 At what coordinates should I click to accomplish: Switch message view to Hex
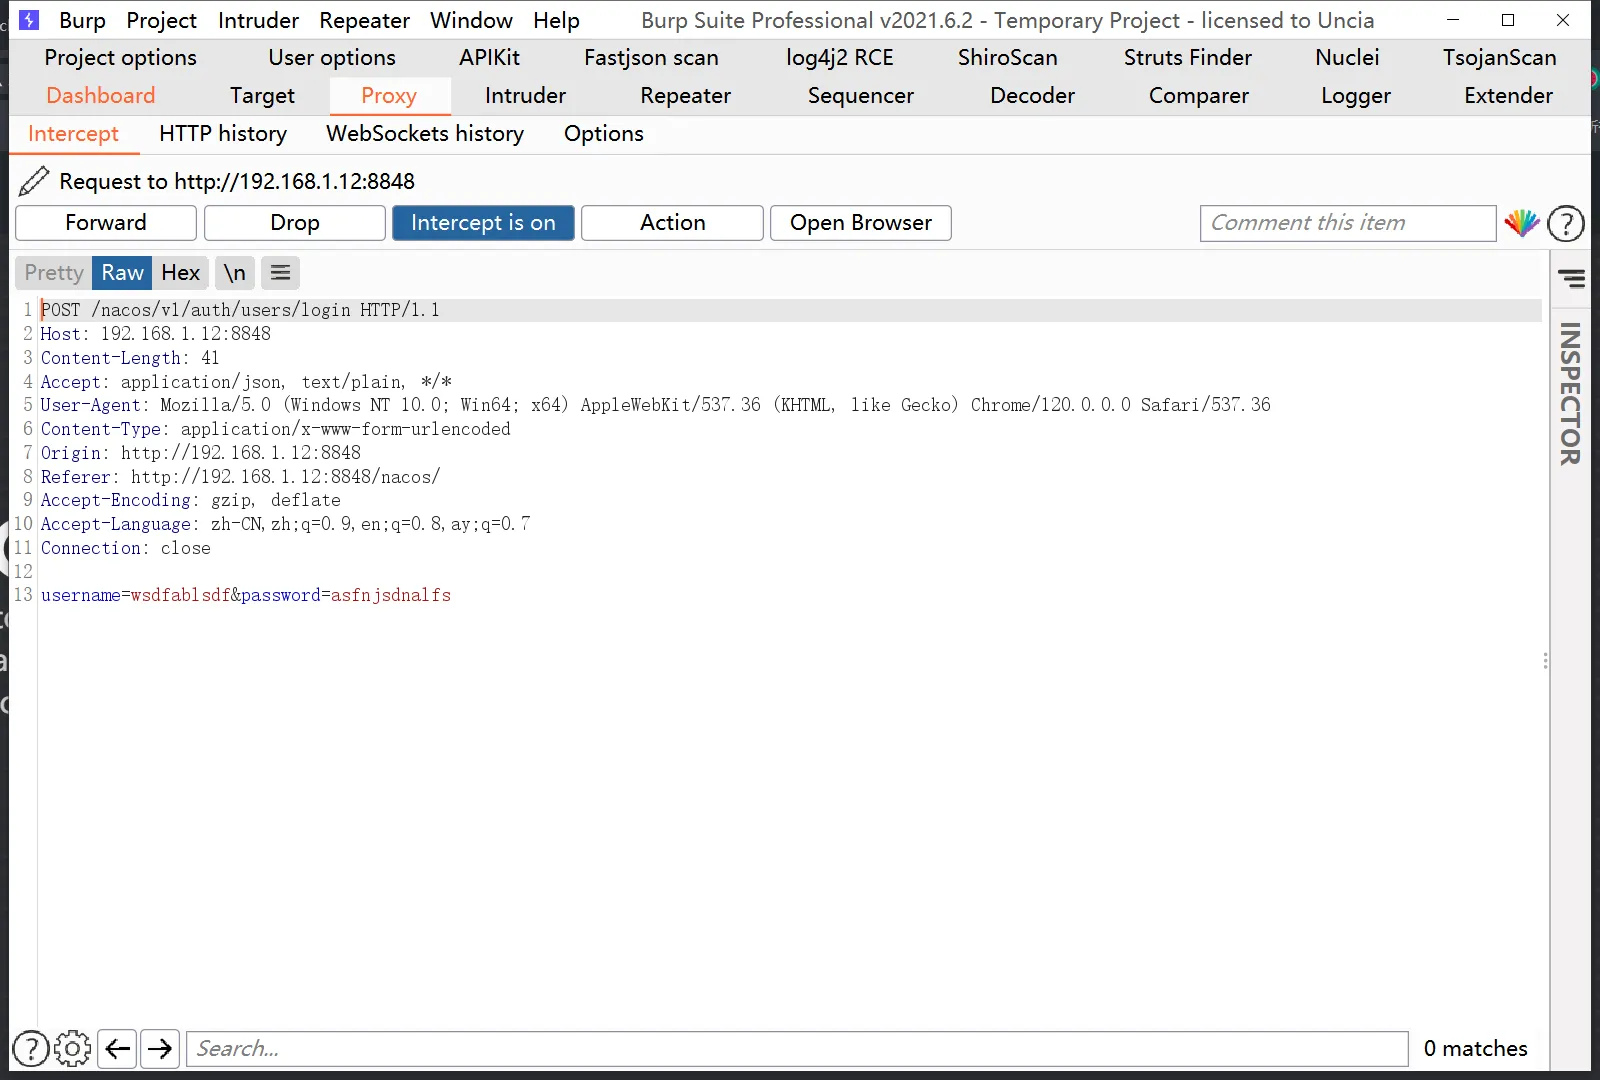click(180, 272)
